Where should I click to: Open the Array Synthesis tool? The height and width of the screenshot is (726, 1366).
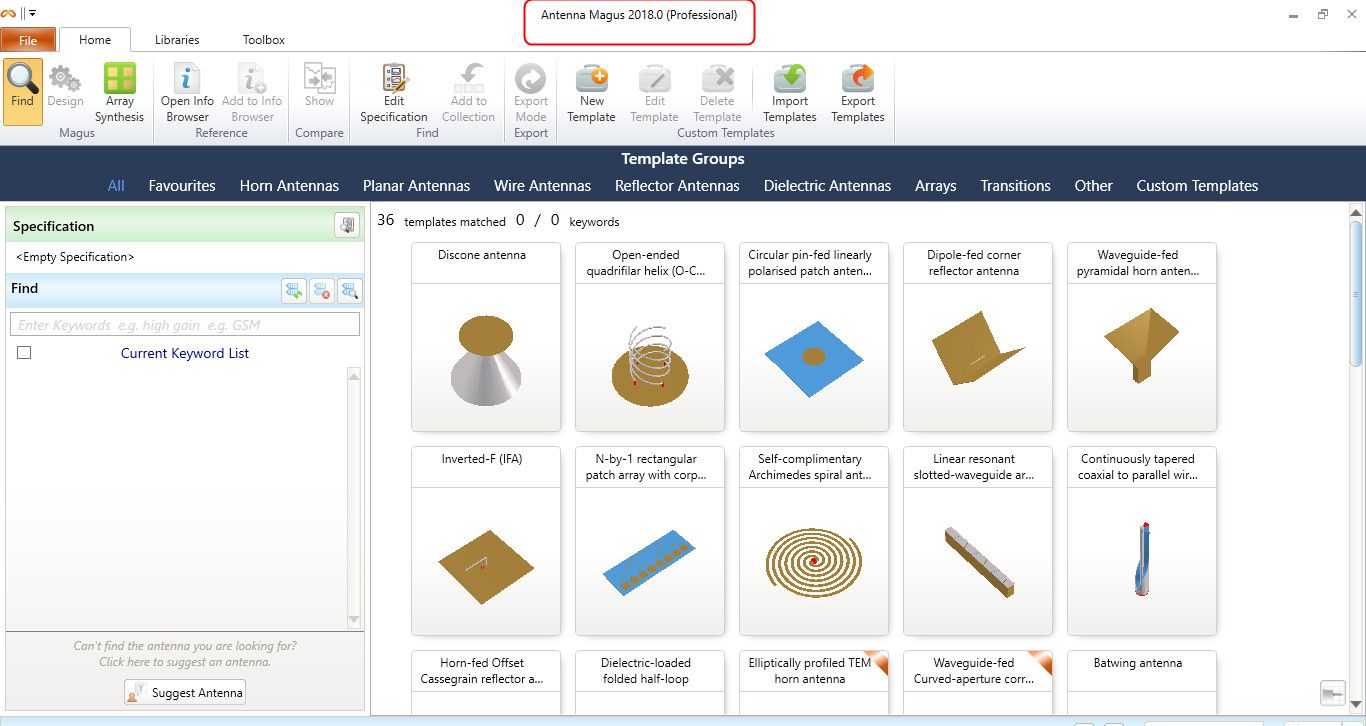120,91
